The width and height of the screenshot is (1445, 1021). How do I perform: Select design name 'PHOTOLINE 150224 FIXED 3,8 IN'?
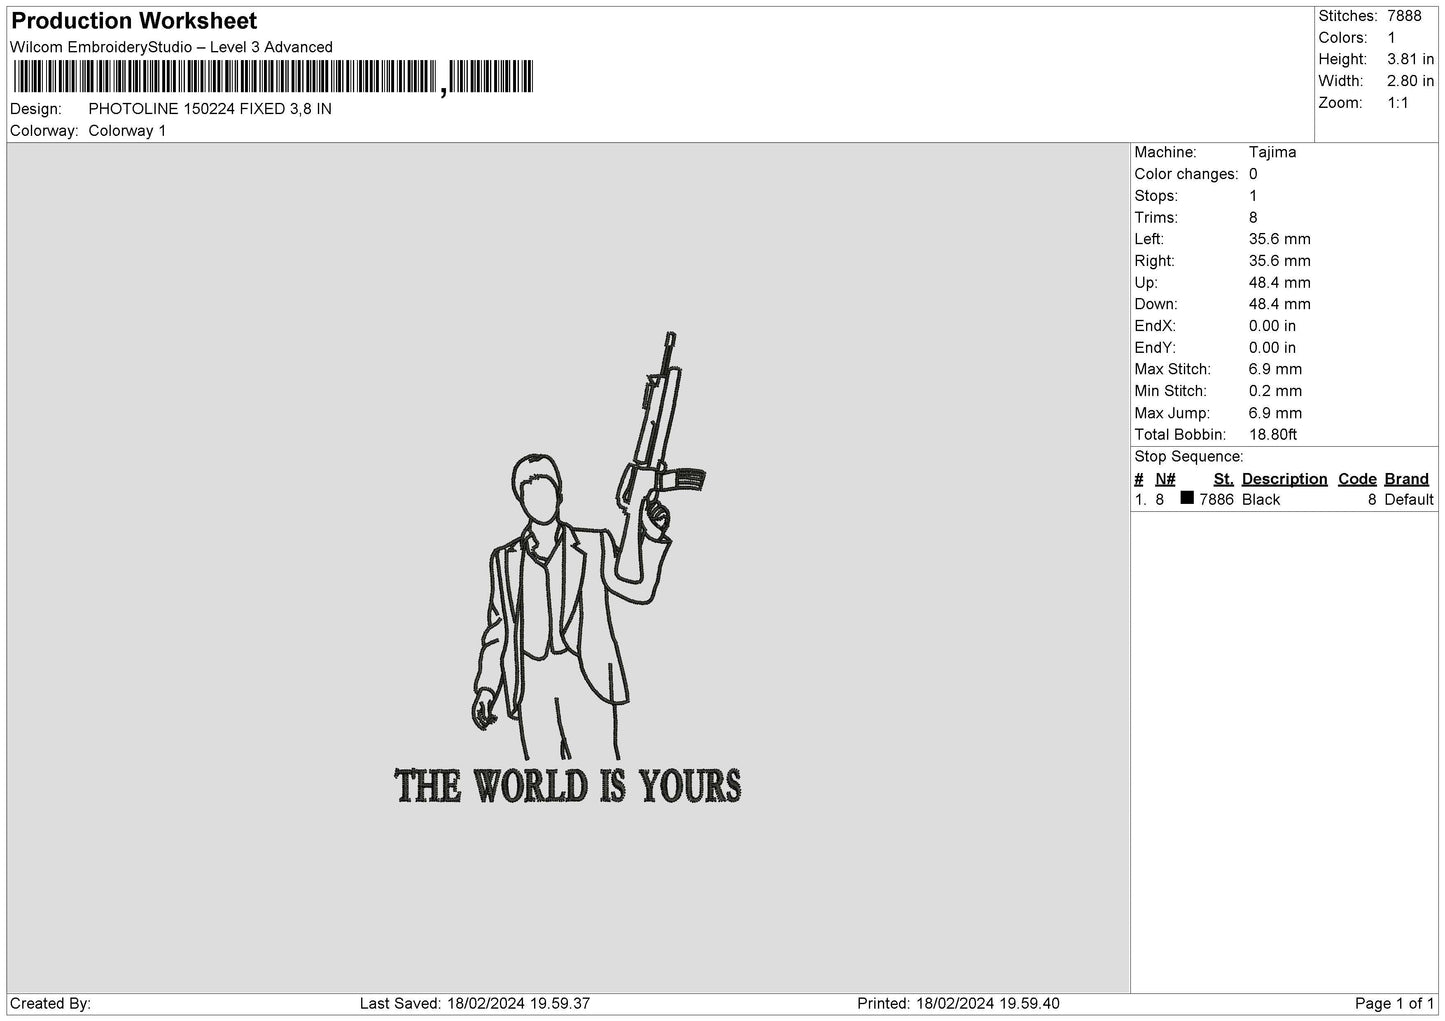click(210, 109)
